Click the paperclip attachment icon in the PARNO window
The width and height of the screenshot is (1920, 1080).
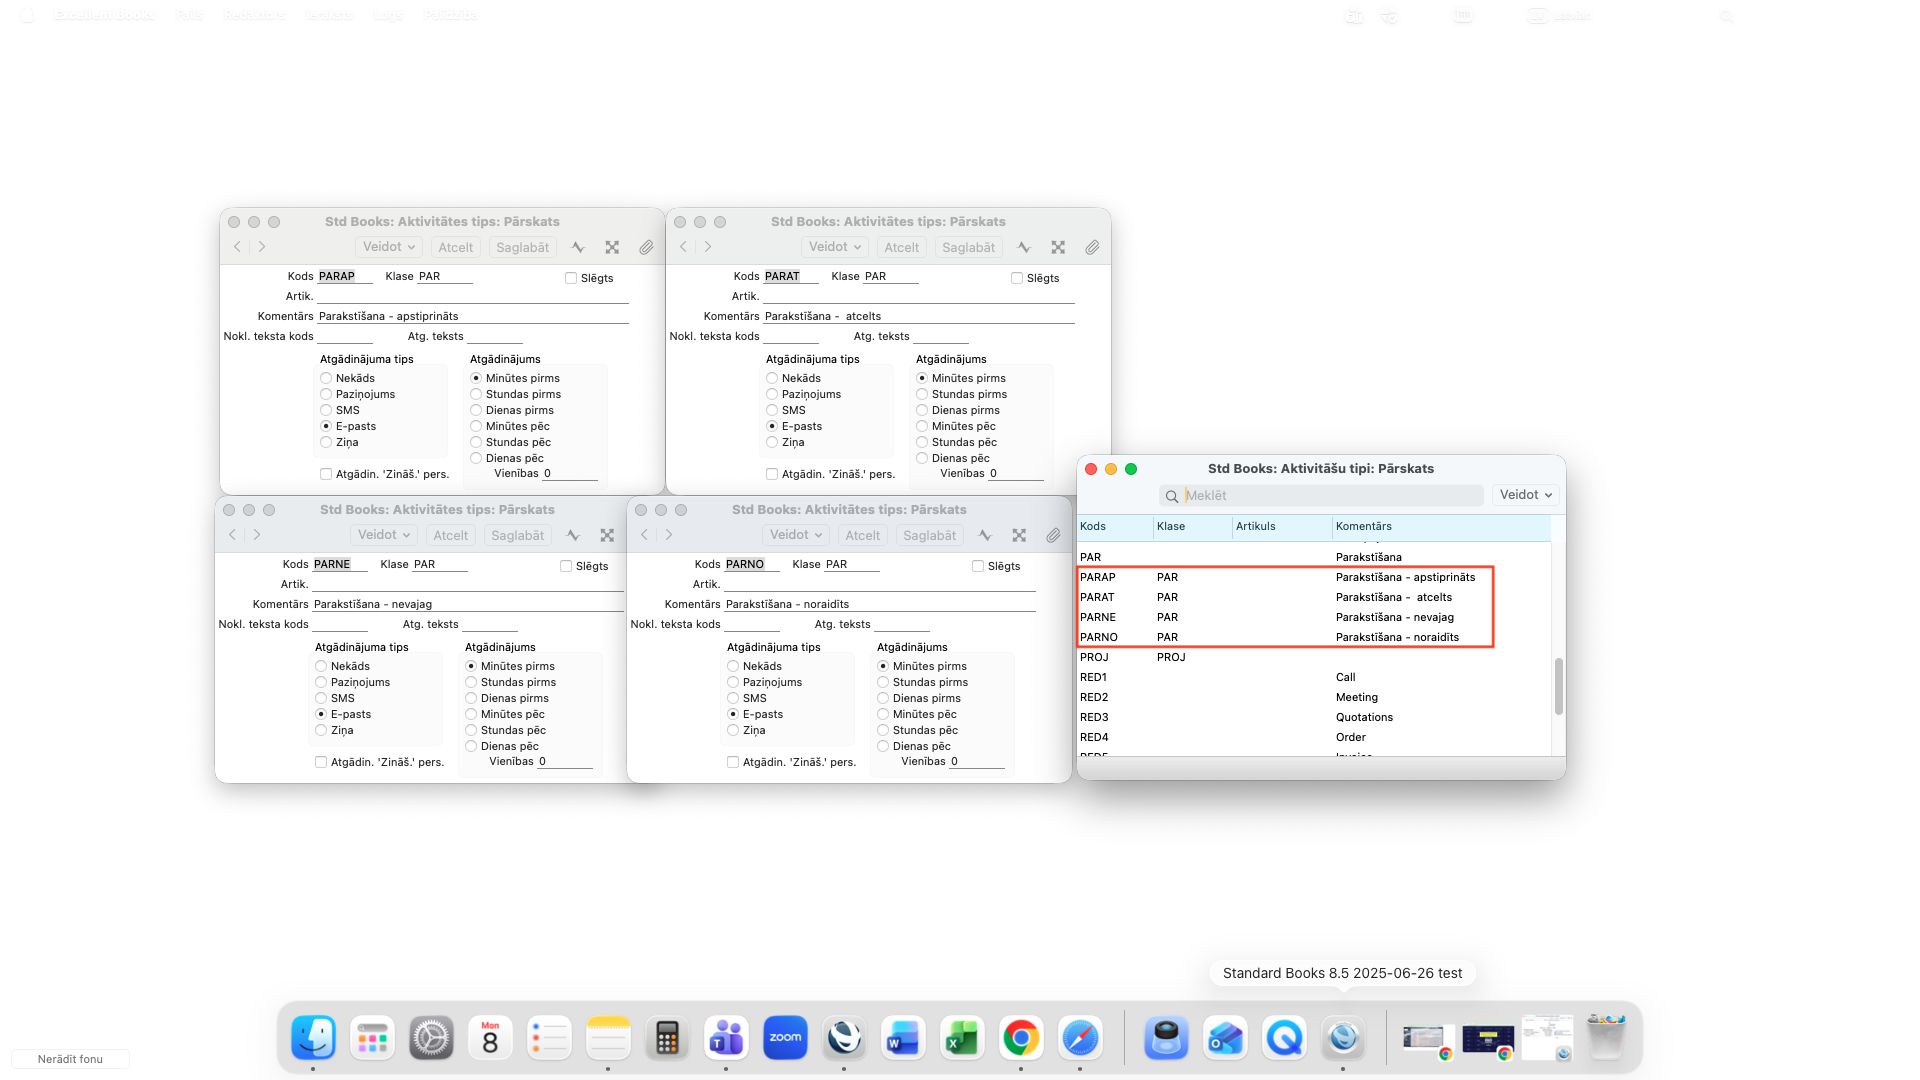coord(1053,535)
